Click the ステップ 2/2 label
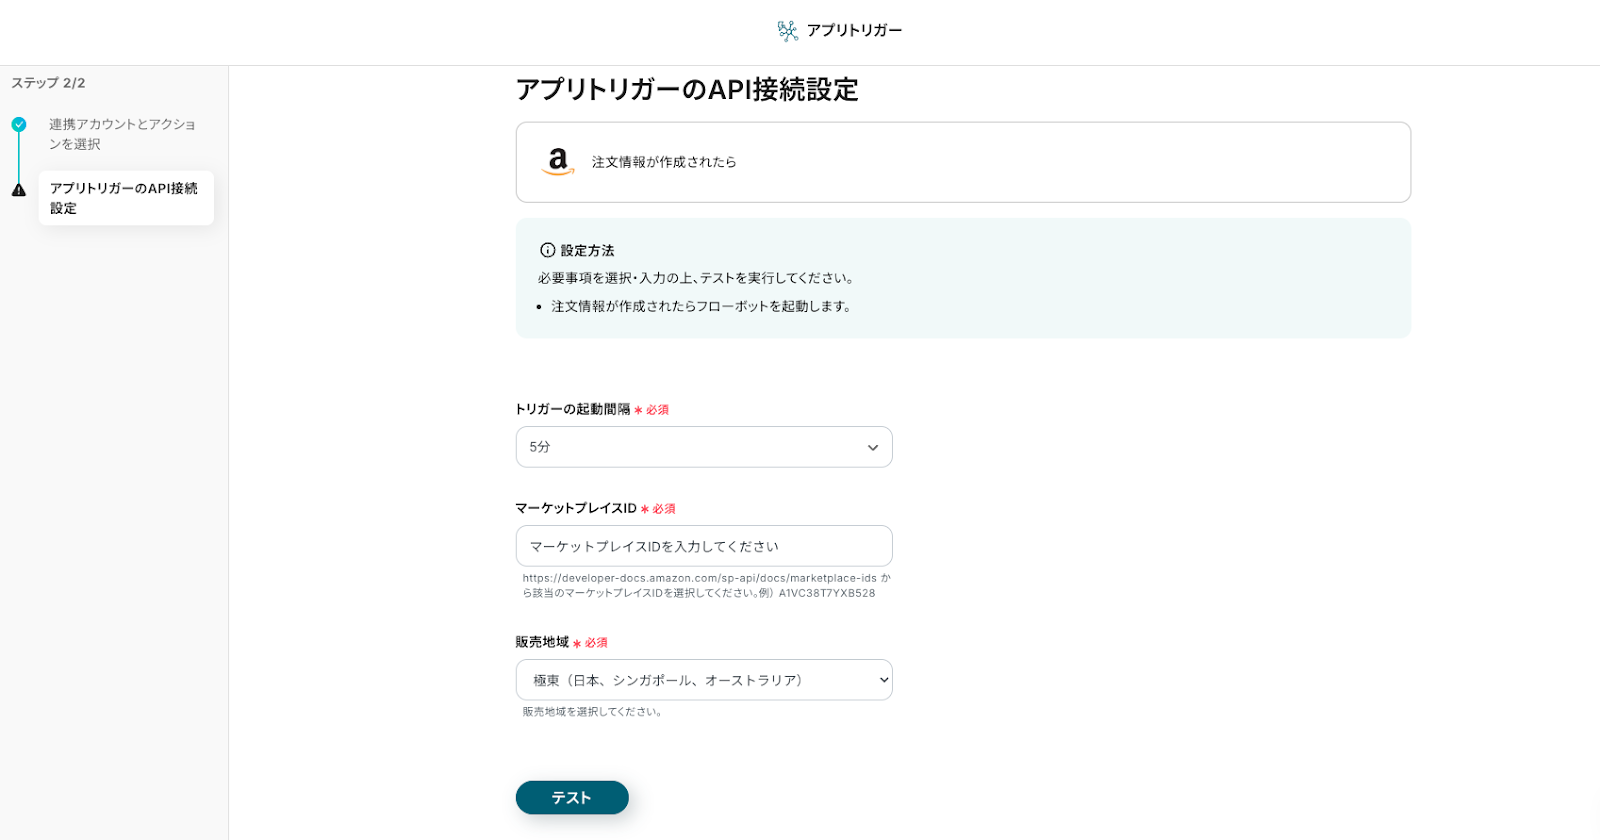The width and height of the screenshot is (1600, 840). pos(48,83)
